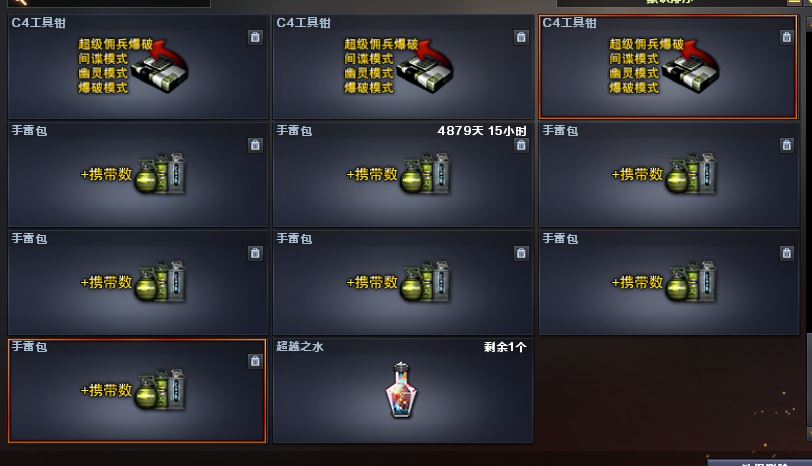Click trash icon on orange-highlighted 手雷包 card
Screen dimensions: 812x466
point(255,361)
